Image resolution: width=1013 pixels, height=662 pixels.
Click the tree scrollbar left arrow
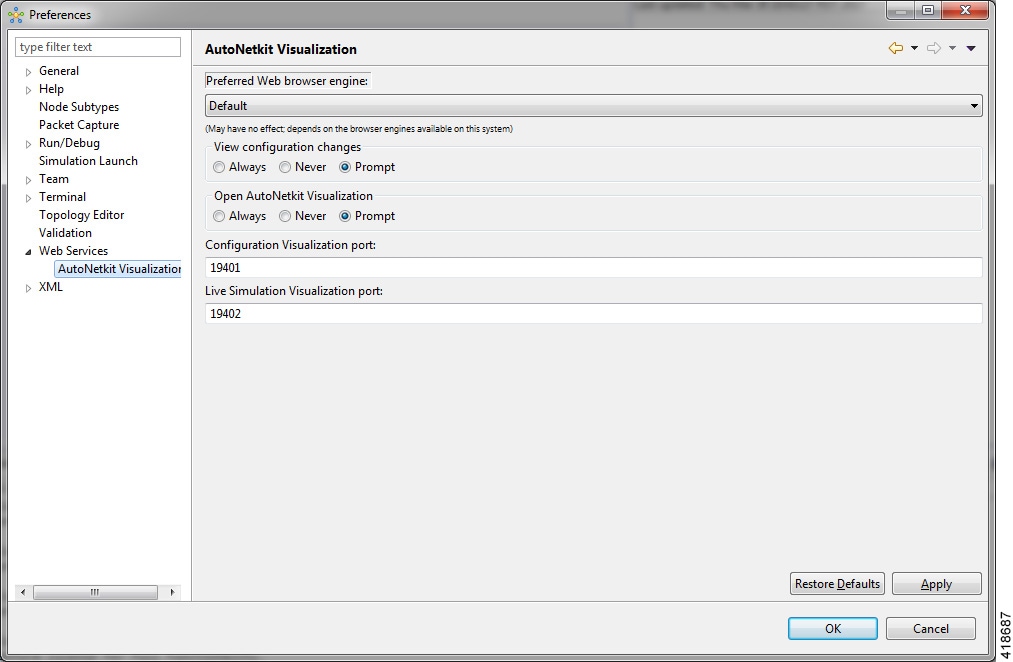click(23, 592)
